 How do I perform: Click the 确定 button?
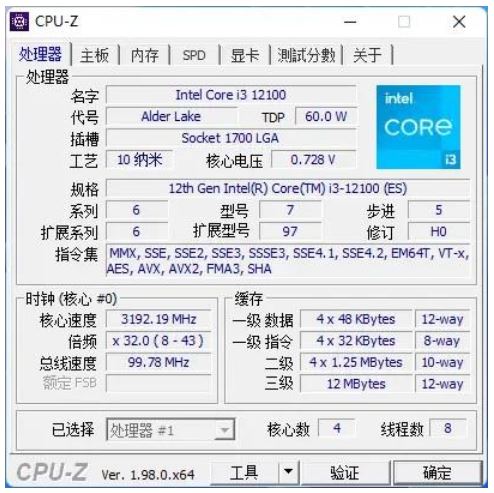coord(437,472)
